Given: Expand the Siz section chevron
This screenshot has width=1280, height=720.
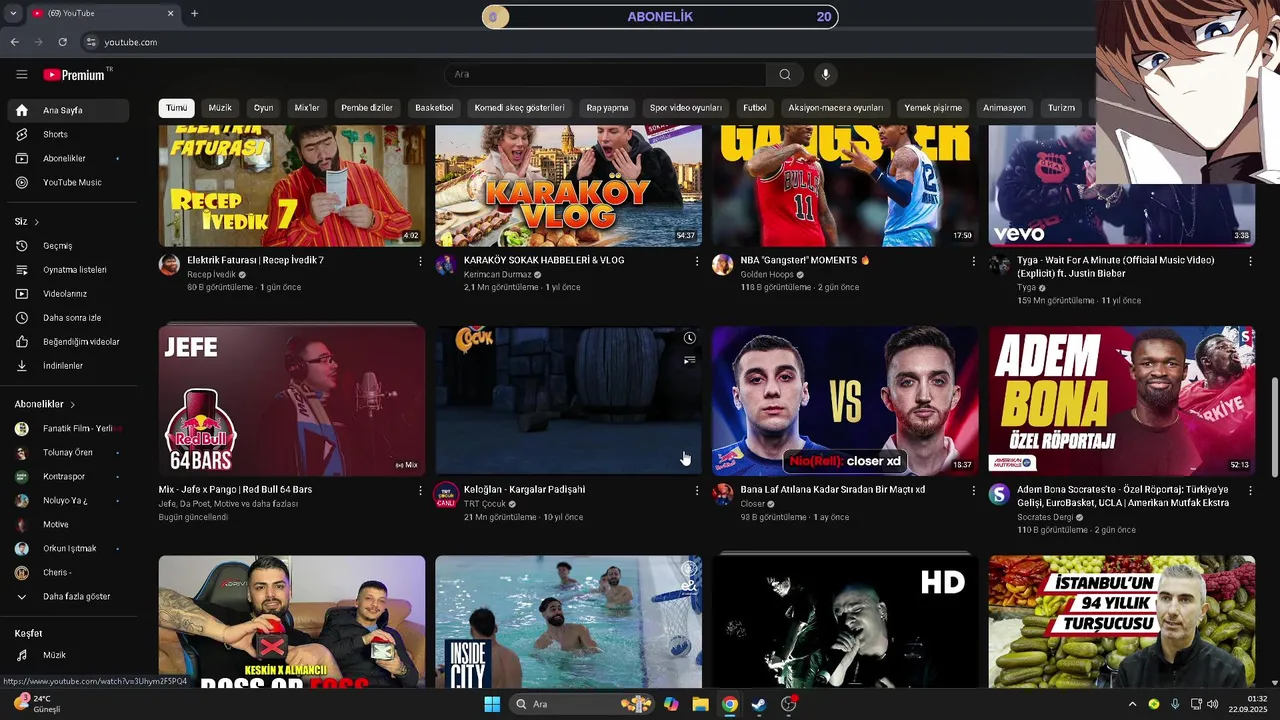Looking at the screenshot, I should tap(37, 222).
